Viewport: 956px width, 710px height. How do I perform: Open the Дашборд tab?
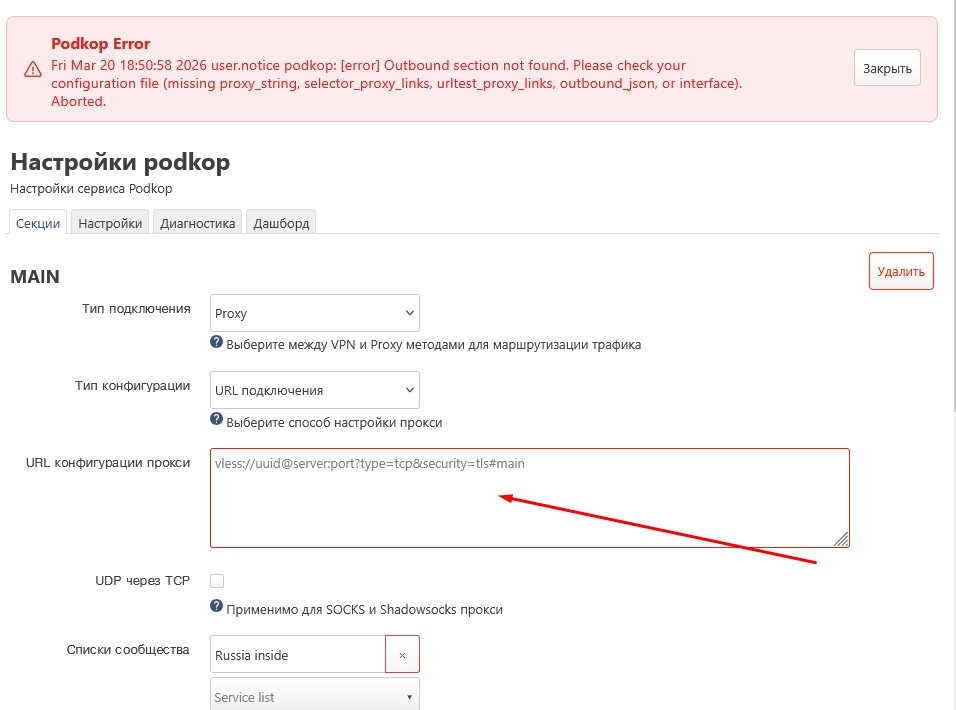tap(281, 223)
